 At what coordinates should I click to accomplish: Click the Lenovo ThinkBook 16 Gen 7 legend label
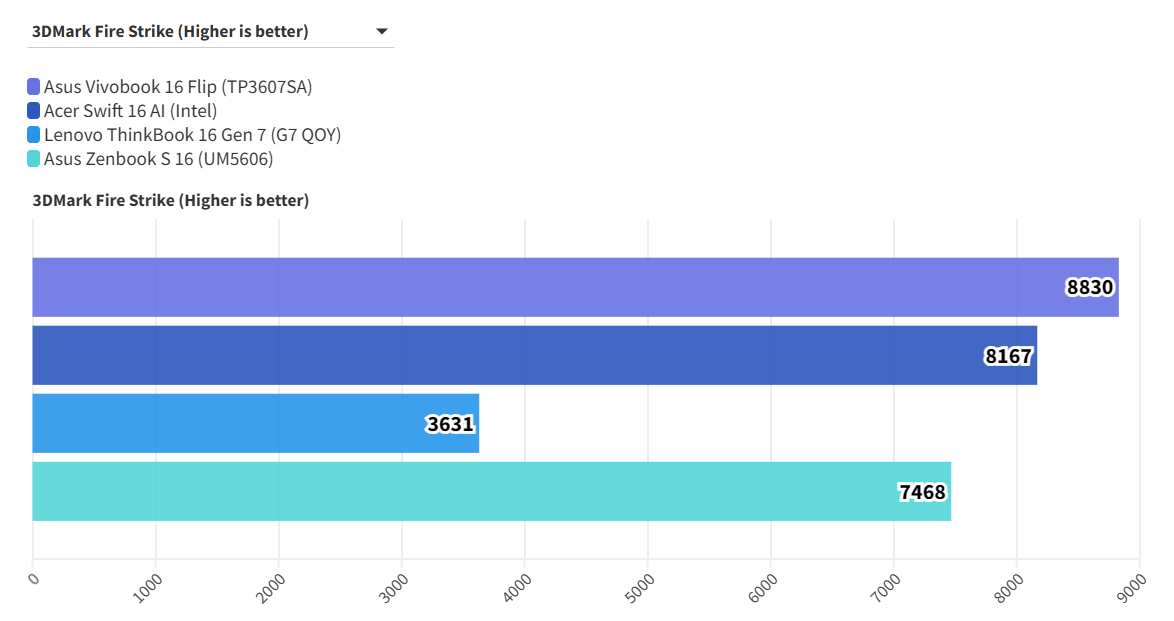click(x=192, y=135)
